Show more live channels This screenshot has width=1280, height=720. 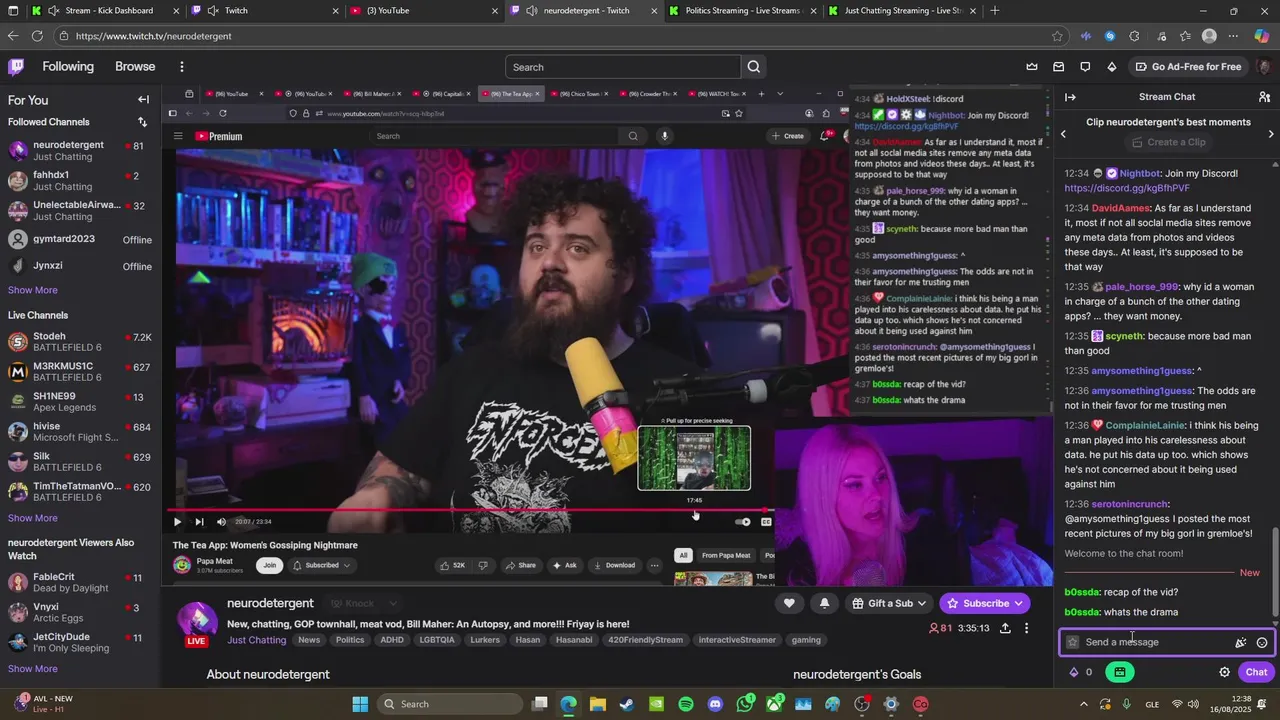click(33, 518)
